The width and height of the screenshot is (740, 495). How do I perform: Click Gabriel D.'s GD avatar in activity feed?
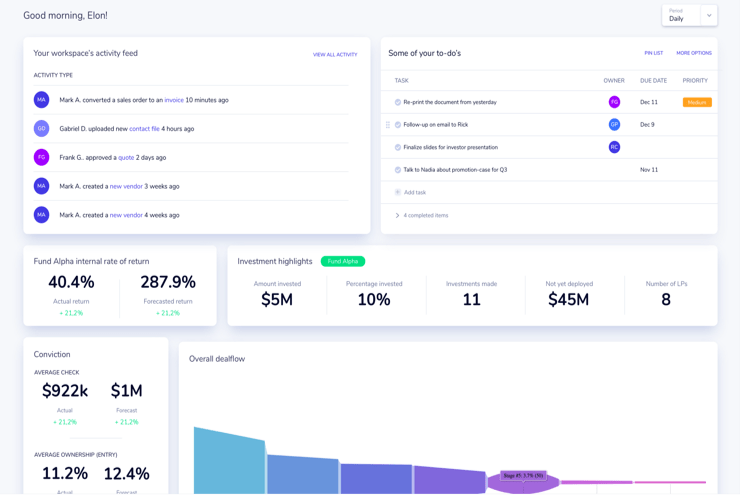(41, 128)
